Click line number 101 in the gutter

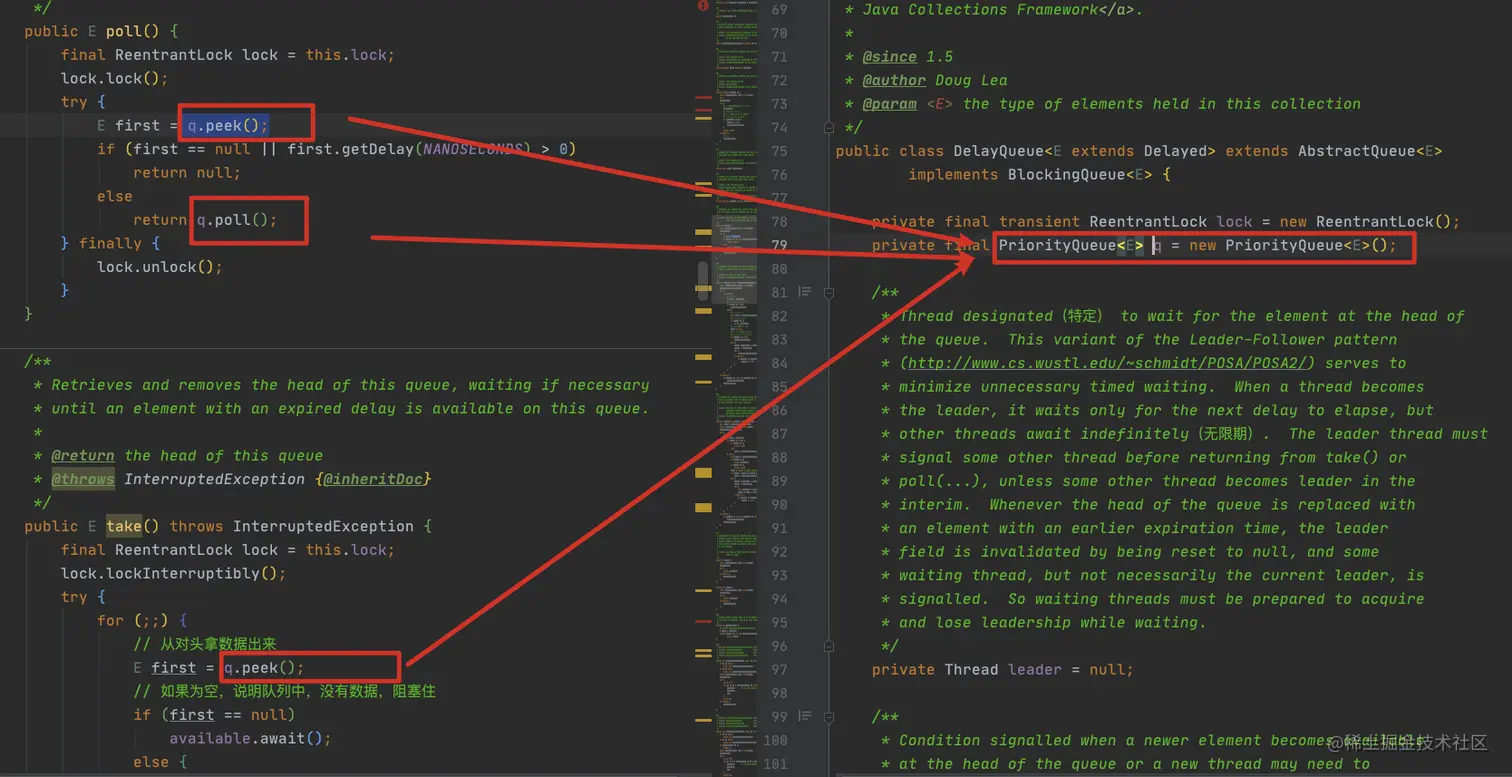[x=775, y=764]
